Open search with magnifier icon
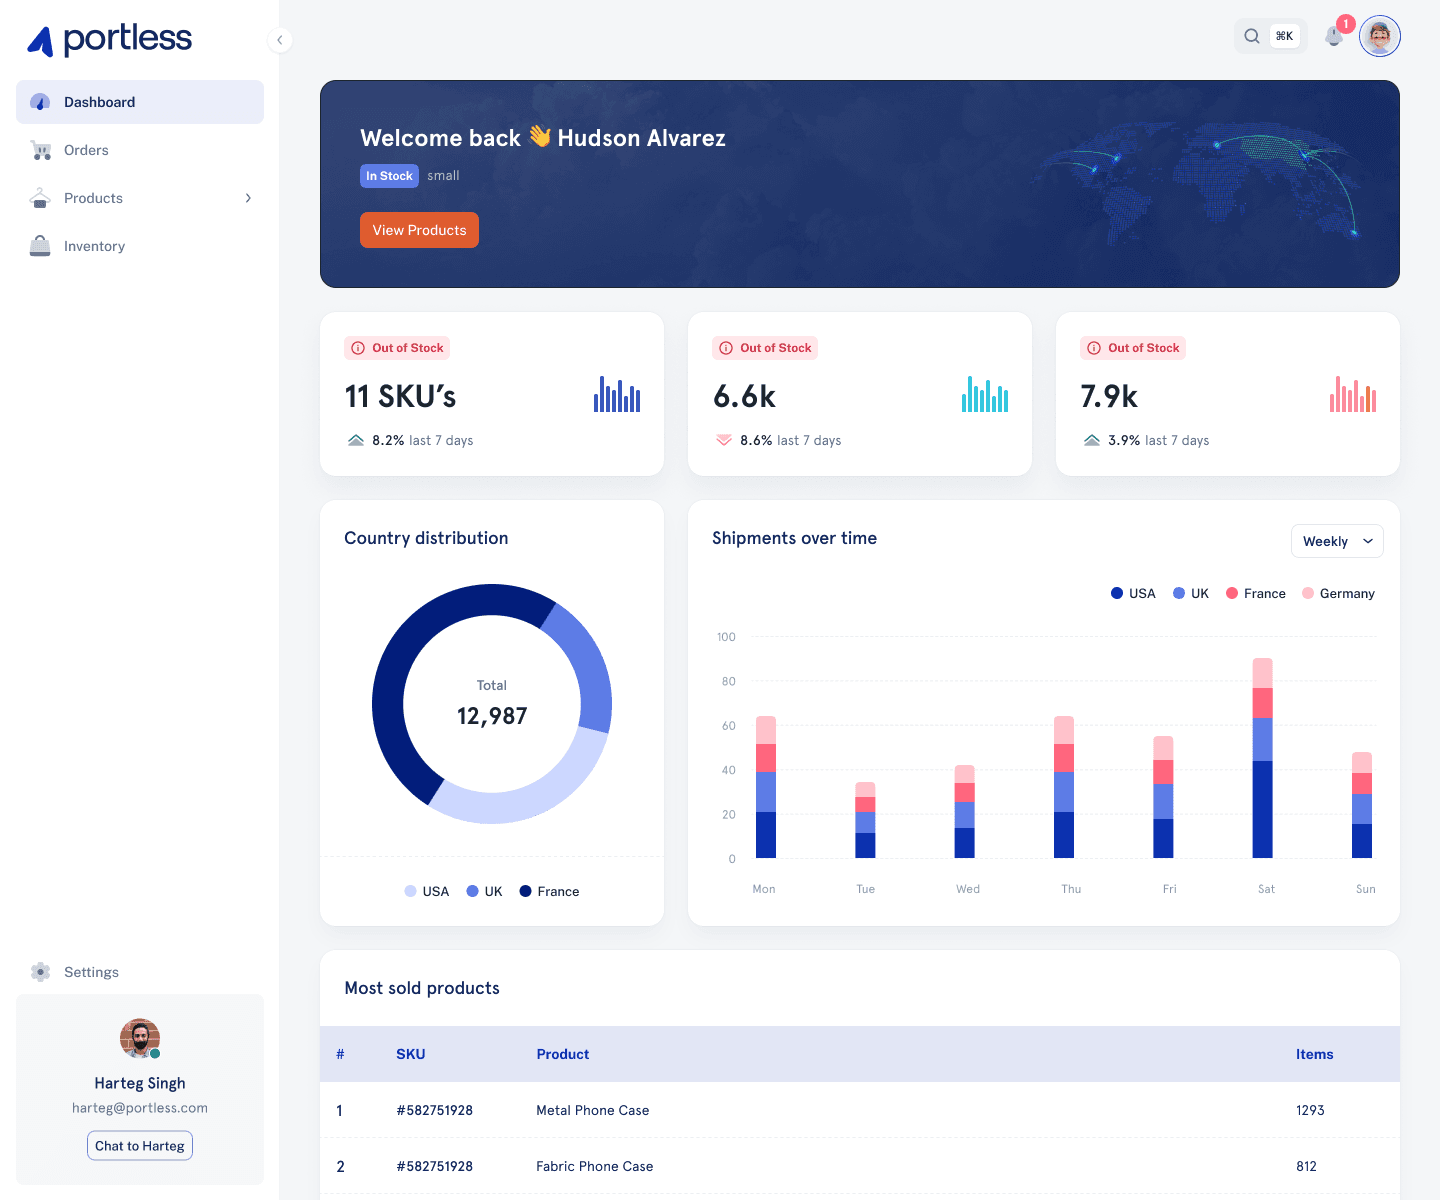 (x=1252, y=36)
